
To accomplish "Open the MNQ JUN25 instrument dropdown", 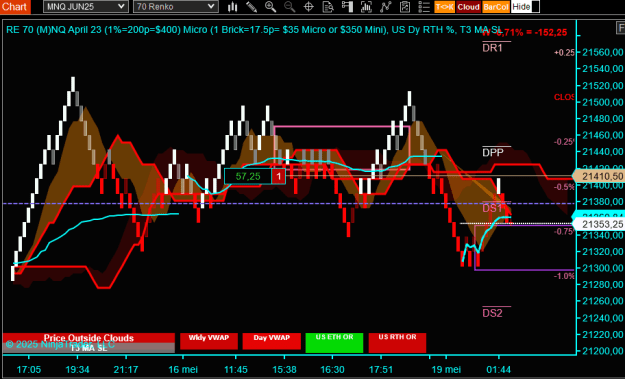I will click(86, 7).
